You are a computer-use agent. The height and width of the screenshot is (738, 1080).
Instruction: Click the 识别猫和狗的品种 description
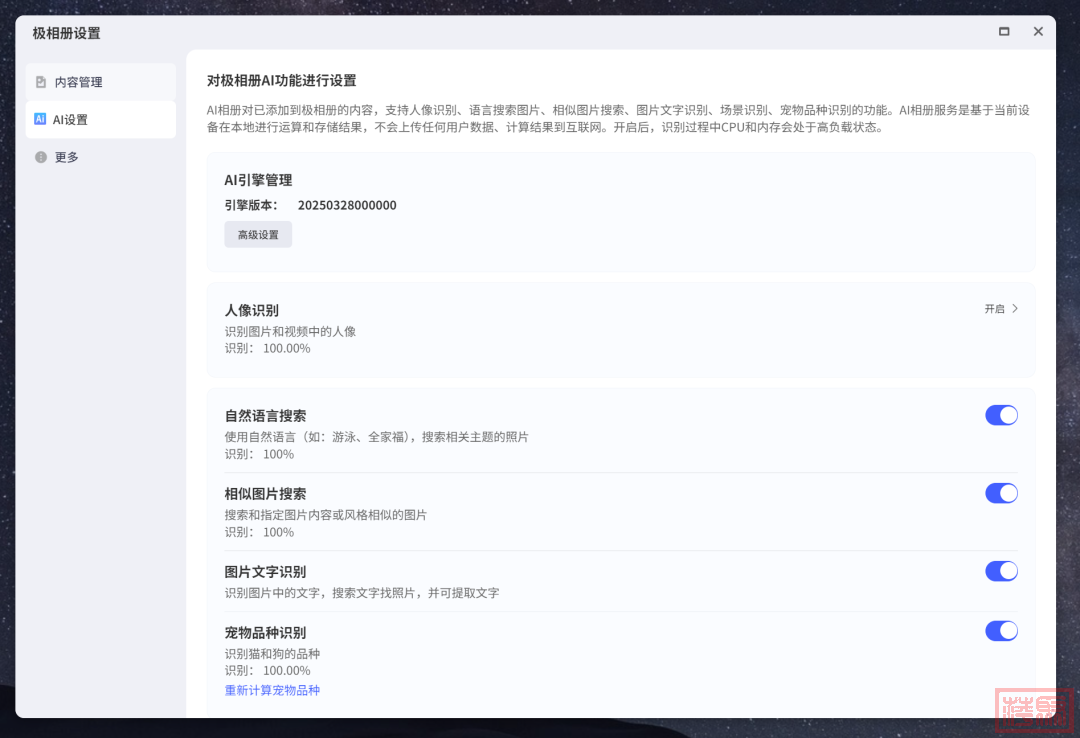[x=272, y=653]
